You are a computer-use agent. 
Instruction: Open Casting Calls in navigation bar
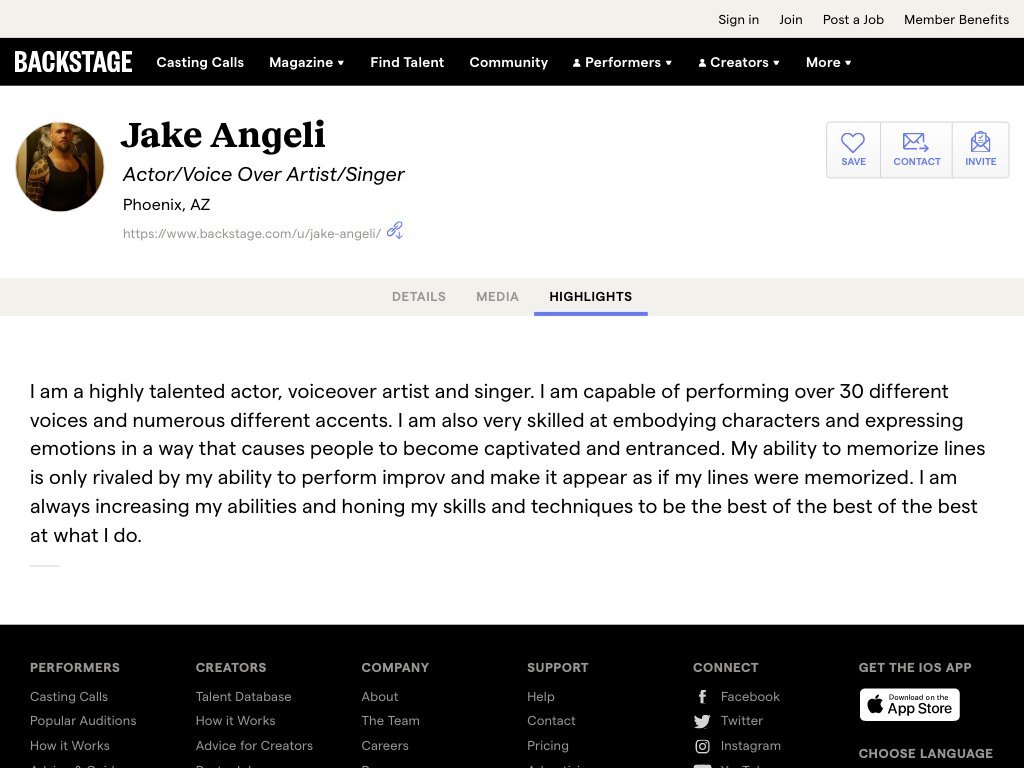pyautogui.click(x=200, y=62)
